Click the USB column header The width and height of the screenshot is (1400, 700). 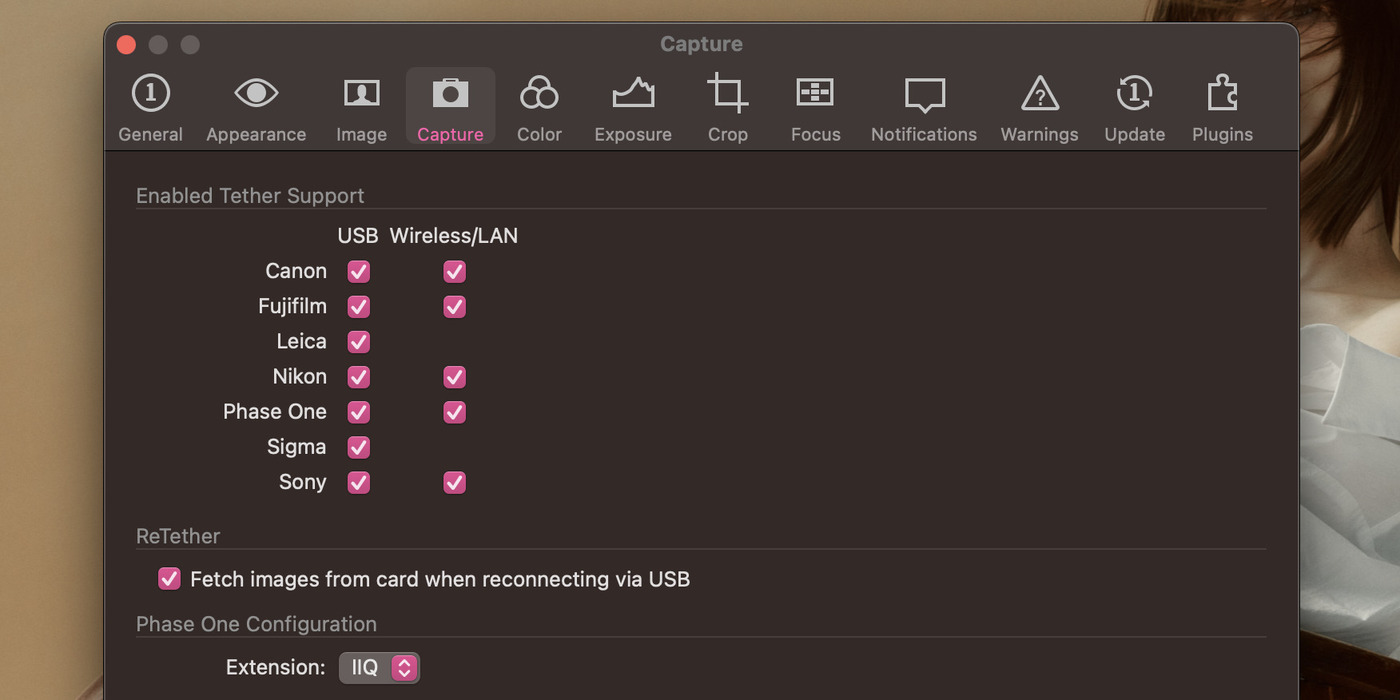pyautogui.click(x=358, y=236)
